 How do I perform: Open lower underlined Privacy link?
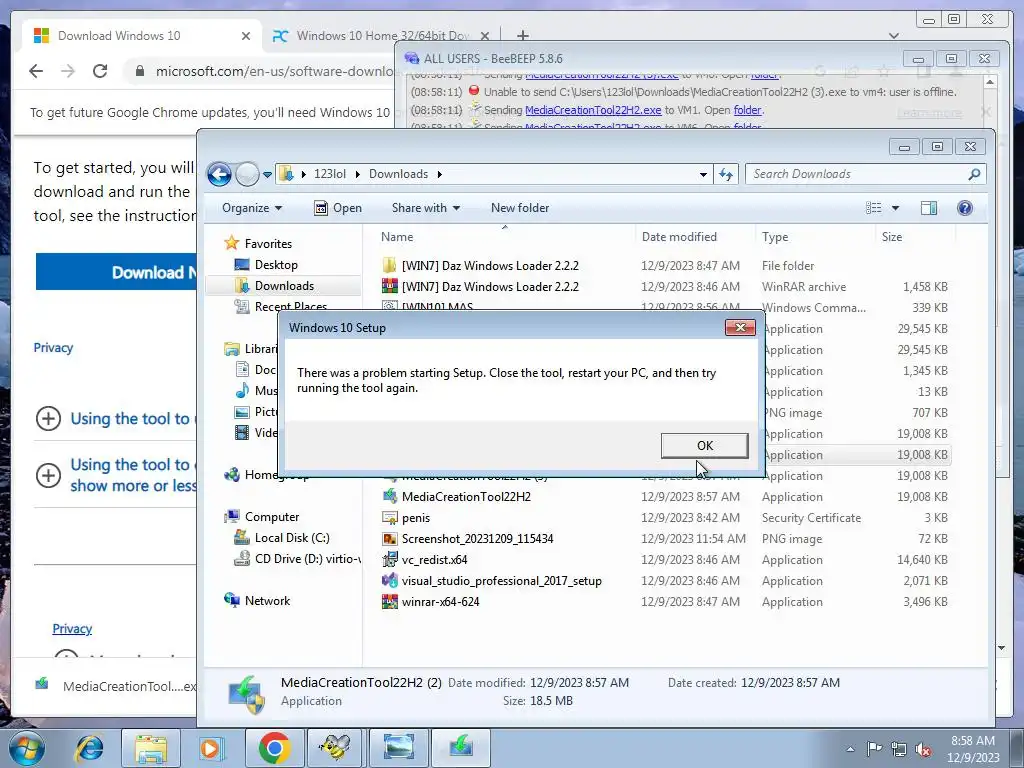(x=72, y=628)
